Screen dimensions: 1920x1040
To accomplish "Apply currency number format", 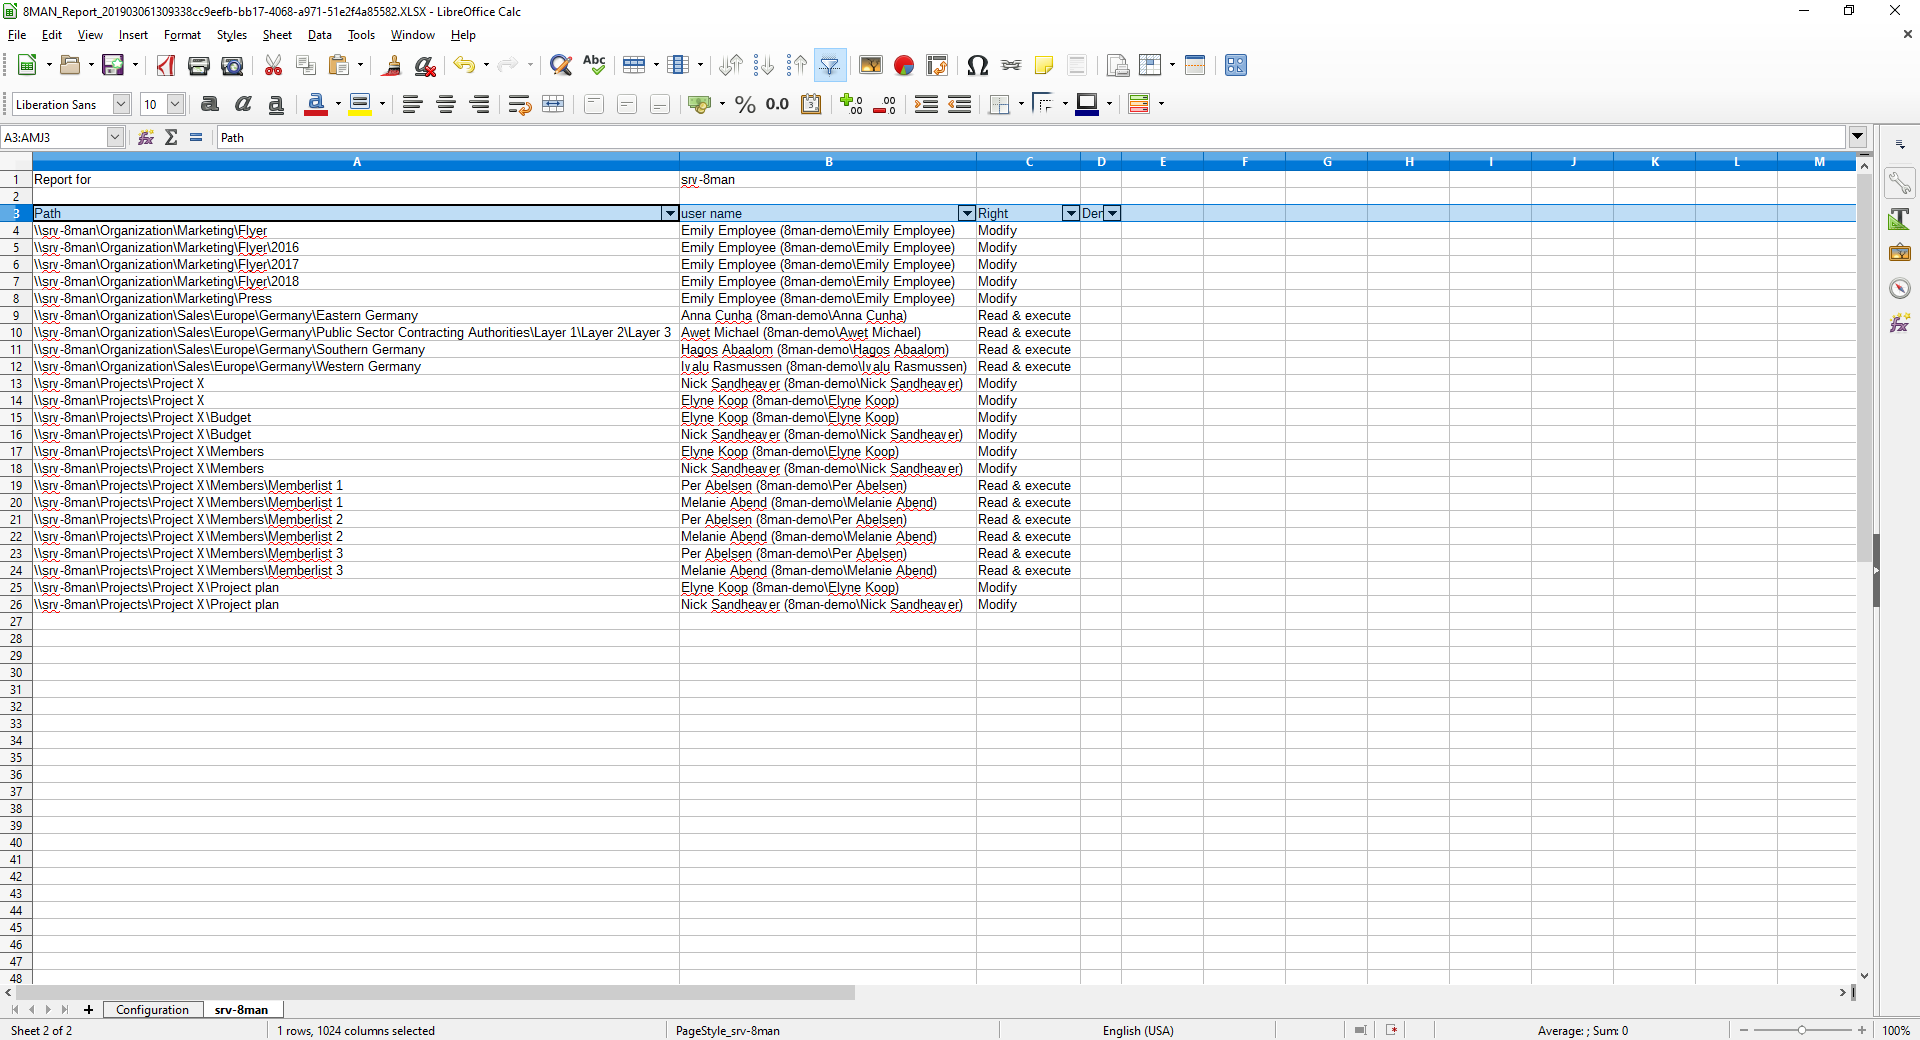I will tap(700, 104).
